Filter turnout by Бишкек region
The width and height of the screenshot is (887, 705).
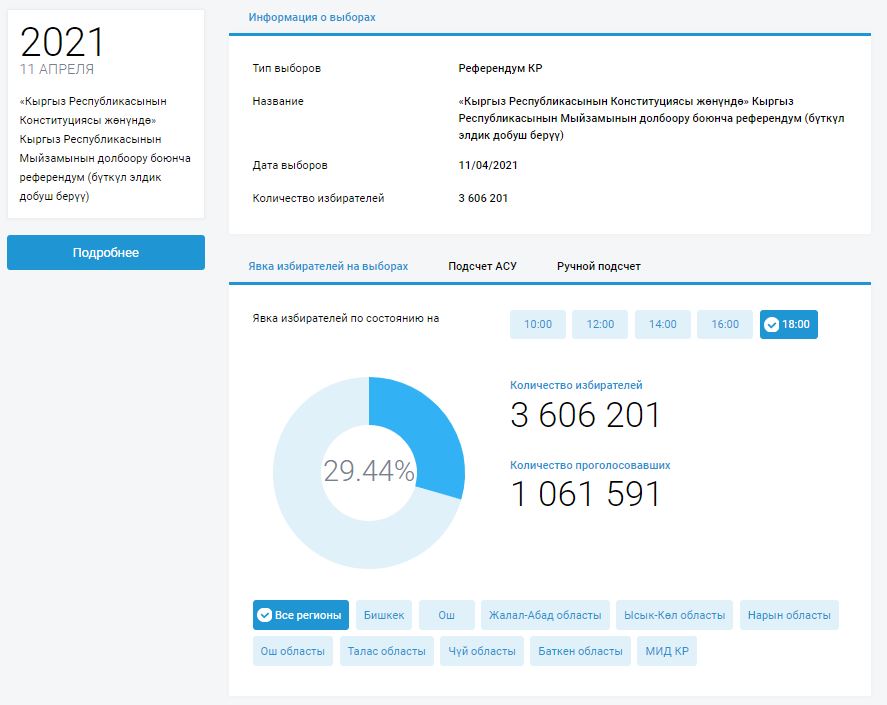384,615
